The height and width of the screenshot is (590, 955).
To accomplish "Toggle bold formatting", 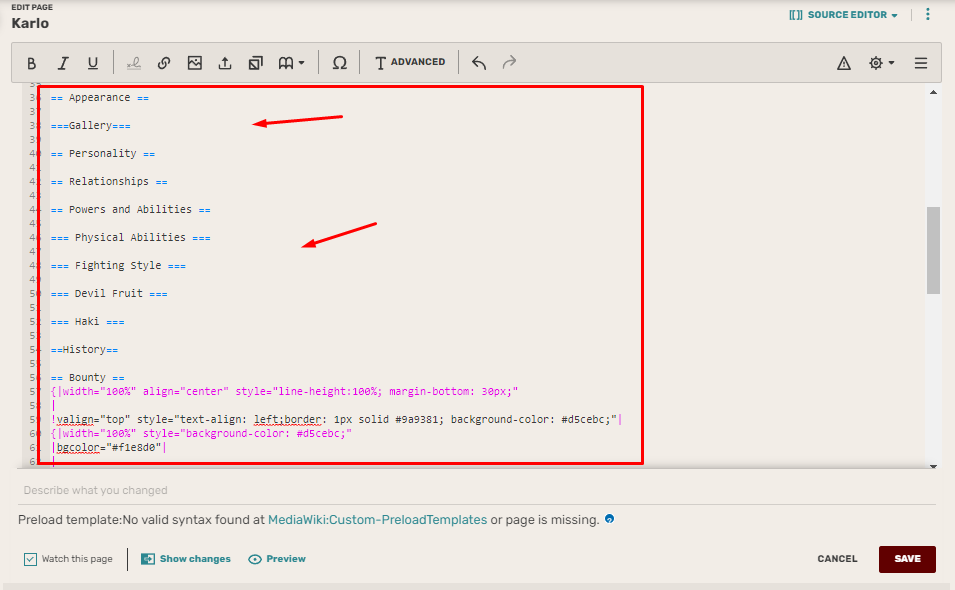I will click(x=32, y=63).
